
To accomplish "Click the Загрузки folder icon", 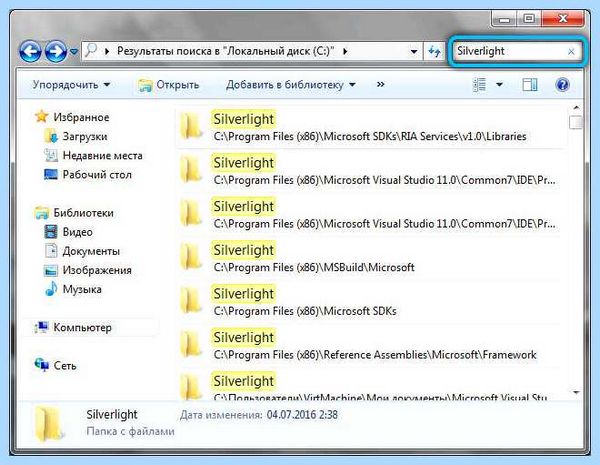I will pyautogui.click(x=51, y=136).
